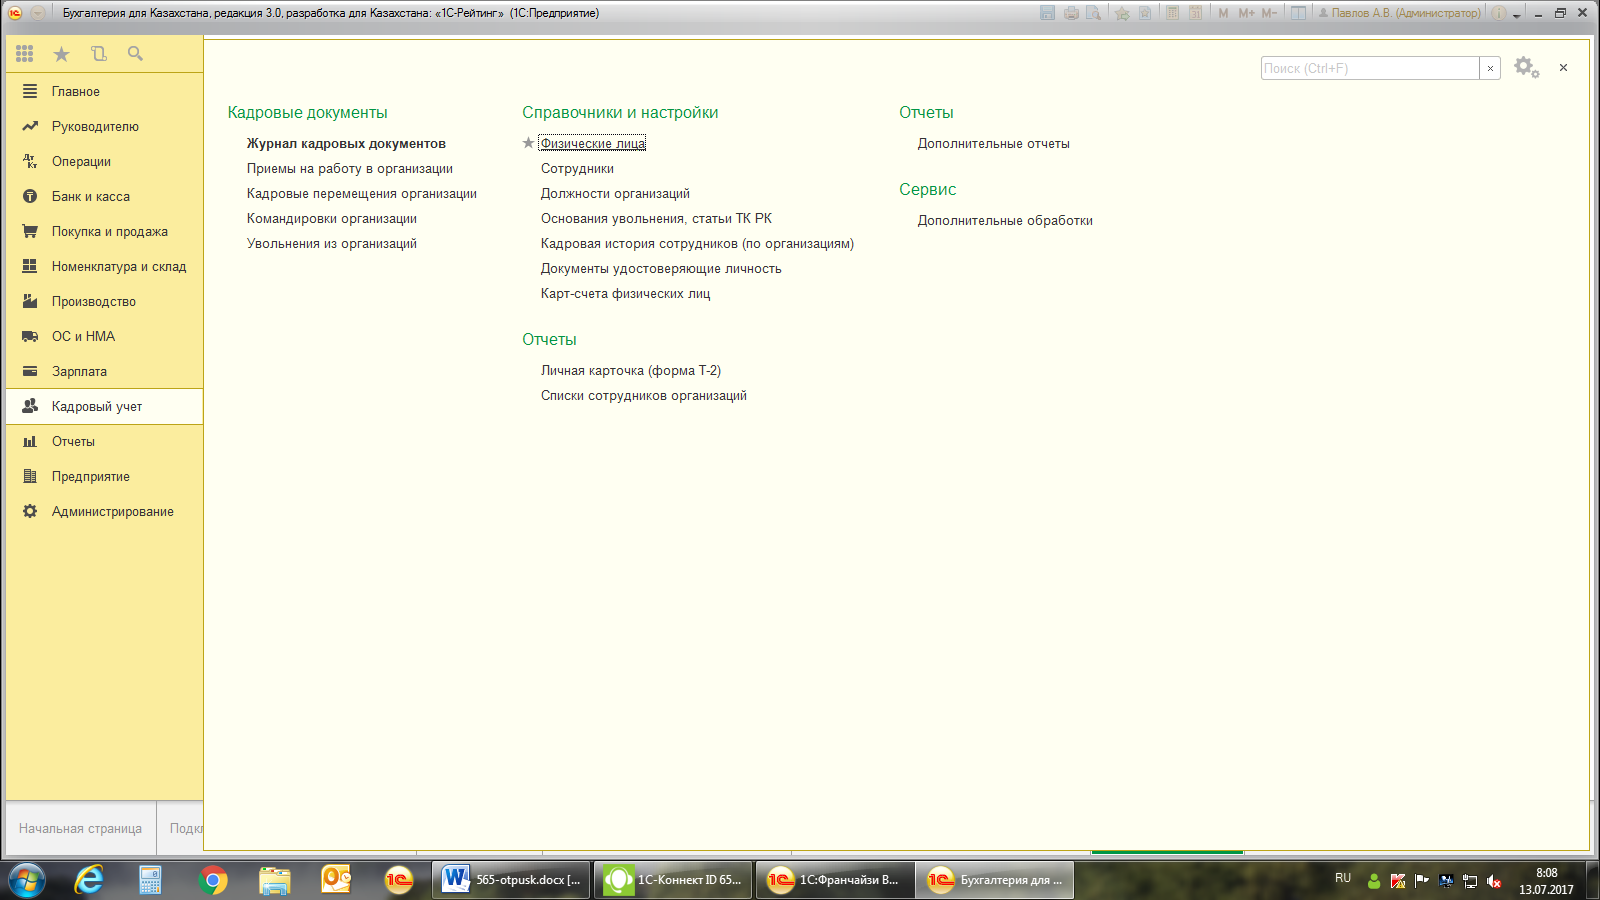Open the information (i) help icon
The width and height of the screenshot is (1600, 900).
pyautogui.click(x=1498, y=13)
